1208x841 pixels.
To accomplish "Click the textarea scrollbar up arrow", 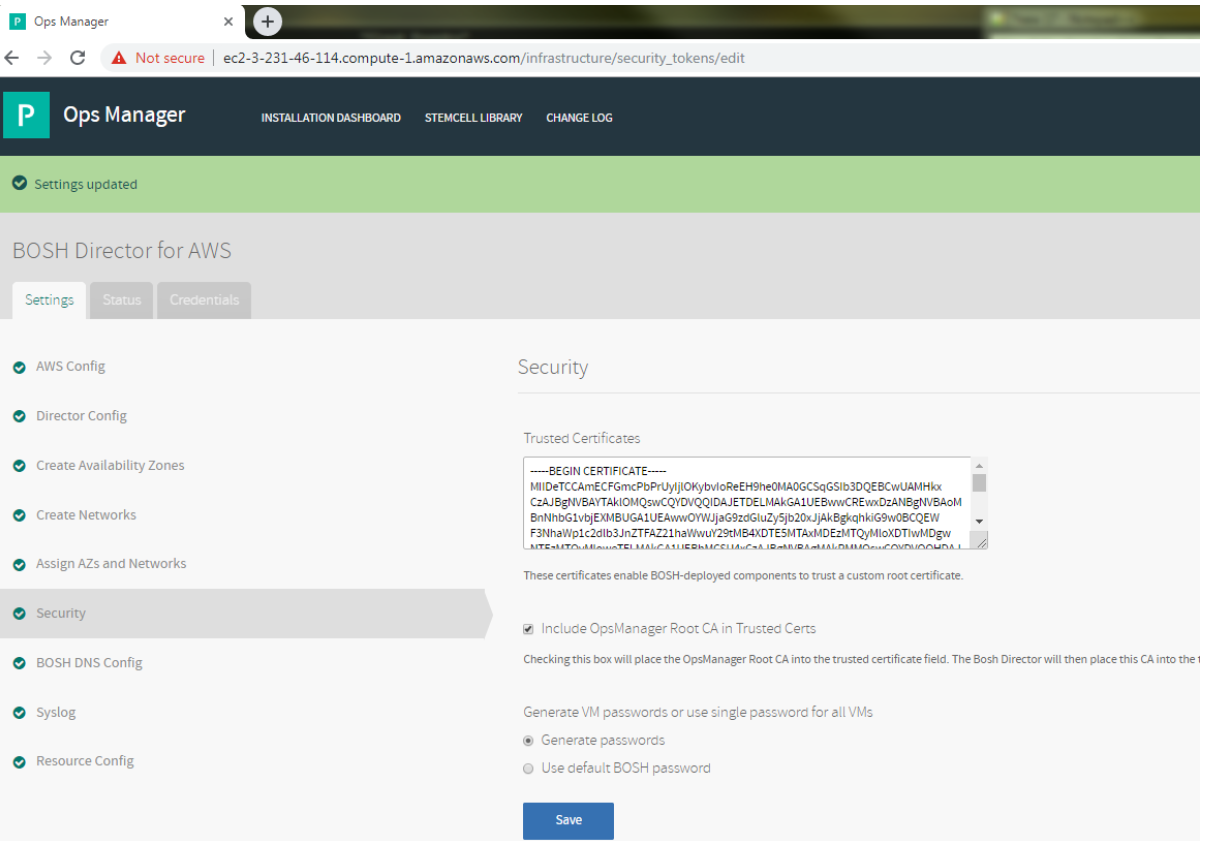I will click(x=979, y=465).
